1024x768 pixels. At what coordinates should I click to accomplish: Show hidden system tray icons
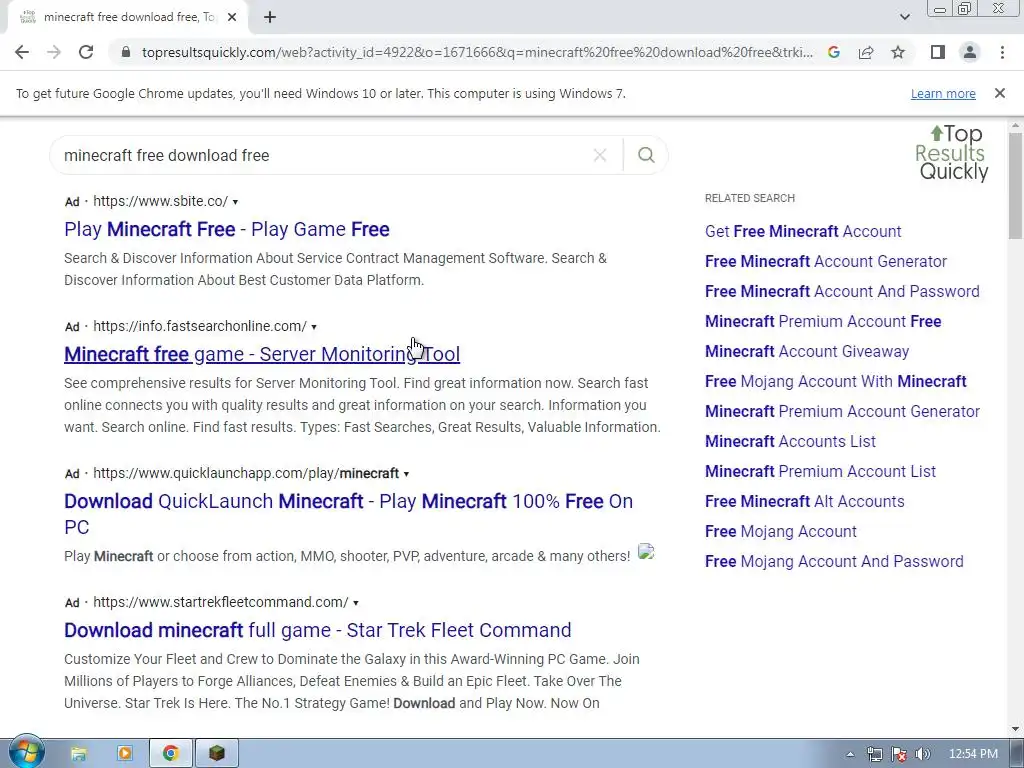click(x=850, y=754)
